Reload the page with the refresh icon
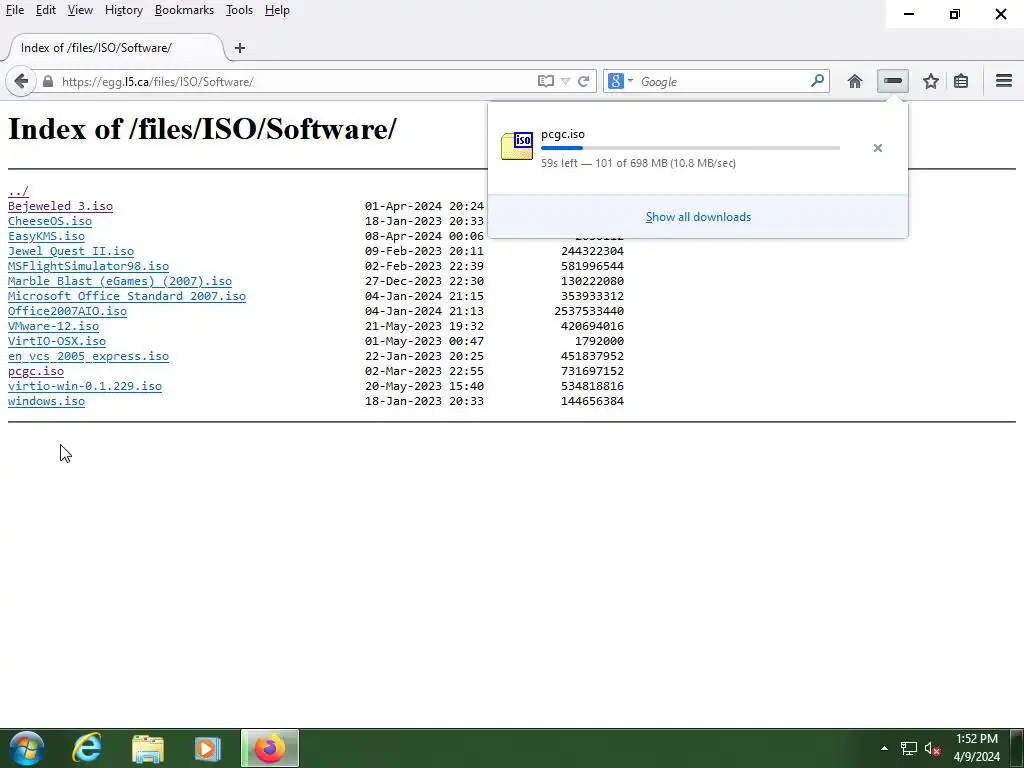The image size is (1024, 768). (584, 82)
